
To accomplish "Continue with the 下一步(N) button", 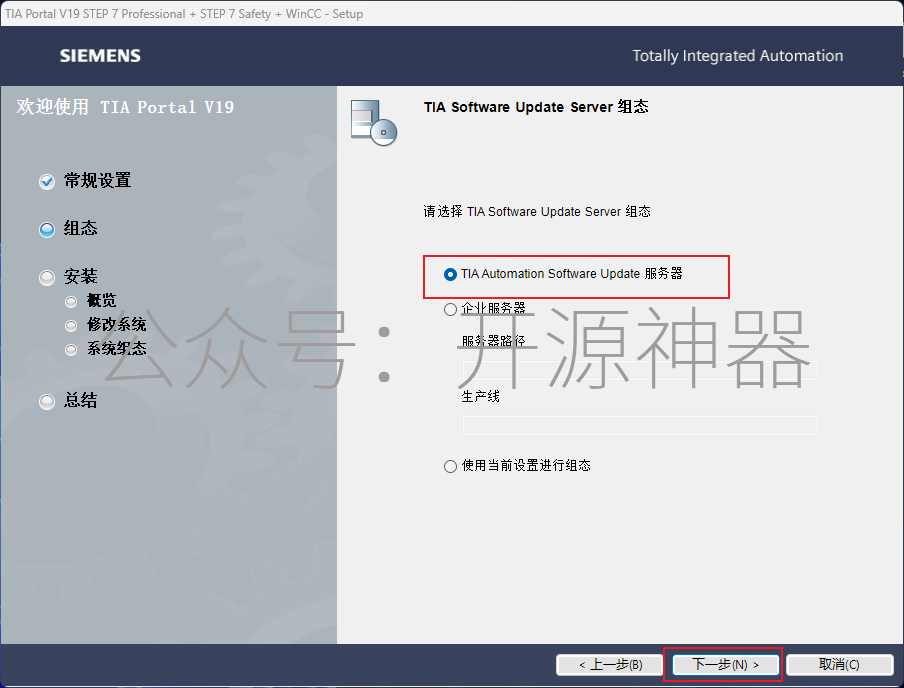I will pos(725,665).
